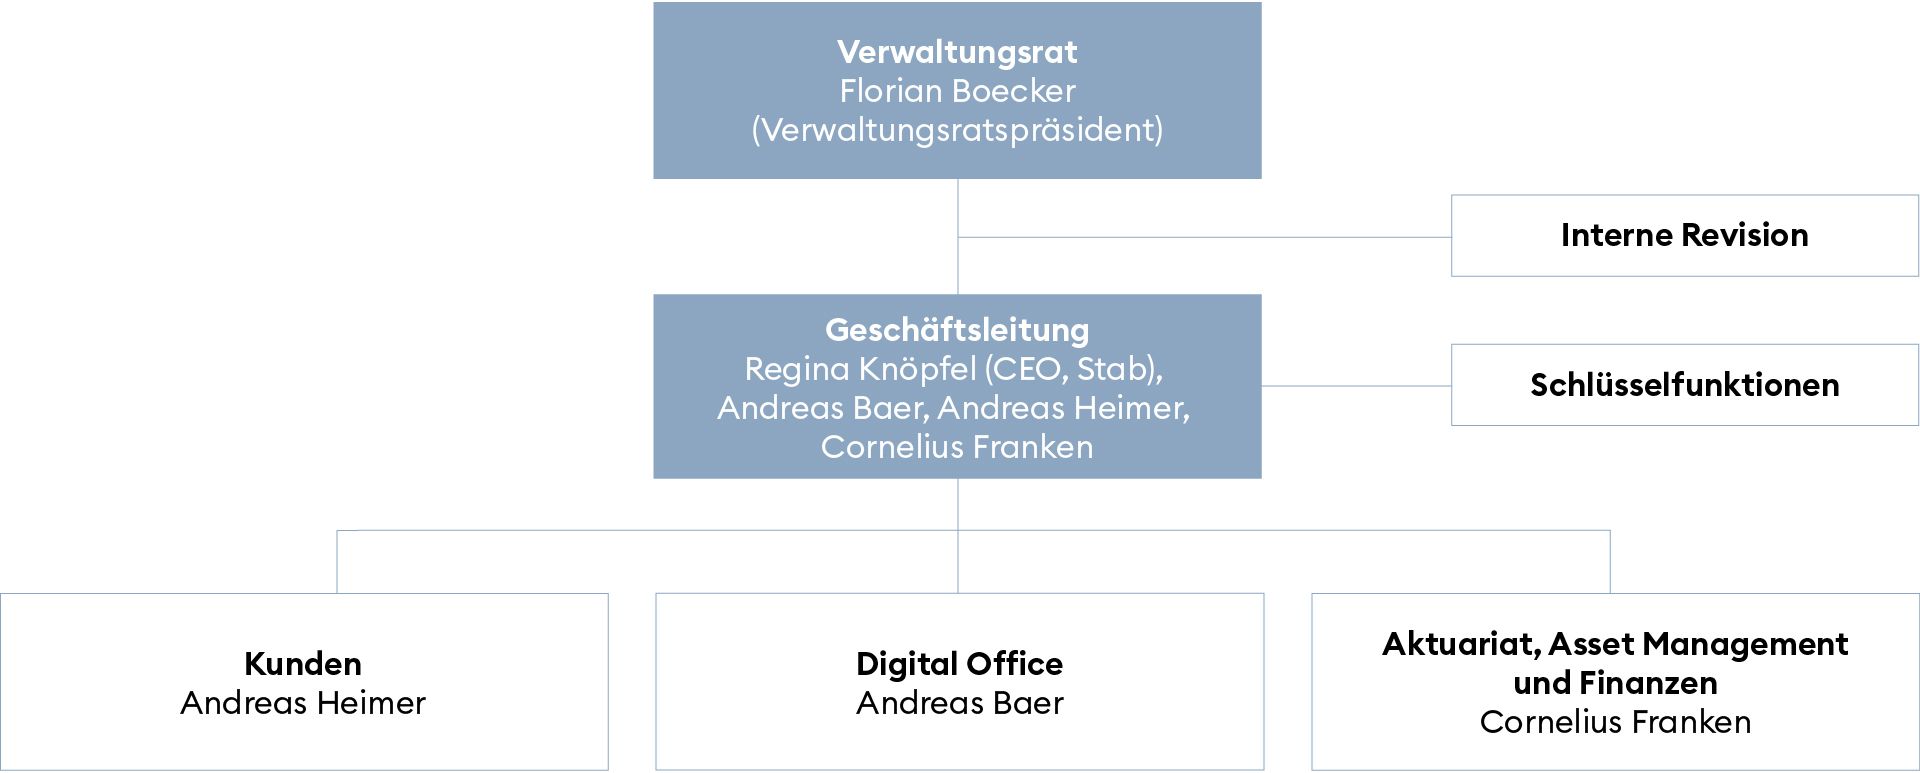This screenshot has width=1920, height=773.
Task: Click the connector line leading to Schlüsselfunktionen
Action: click(1356, 386)
